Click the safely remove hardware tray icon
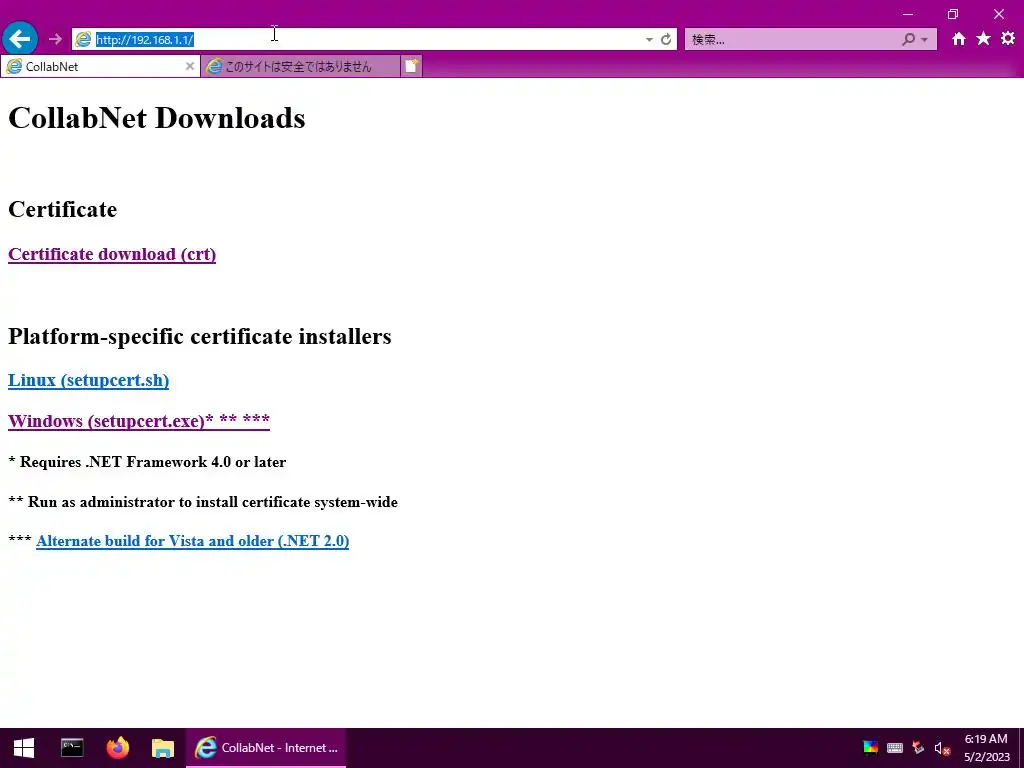The height and width of the screenshot is (768, 1024). click(918, 748)
